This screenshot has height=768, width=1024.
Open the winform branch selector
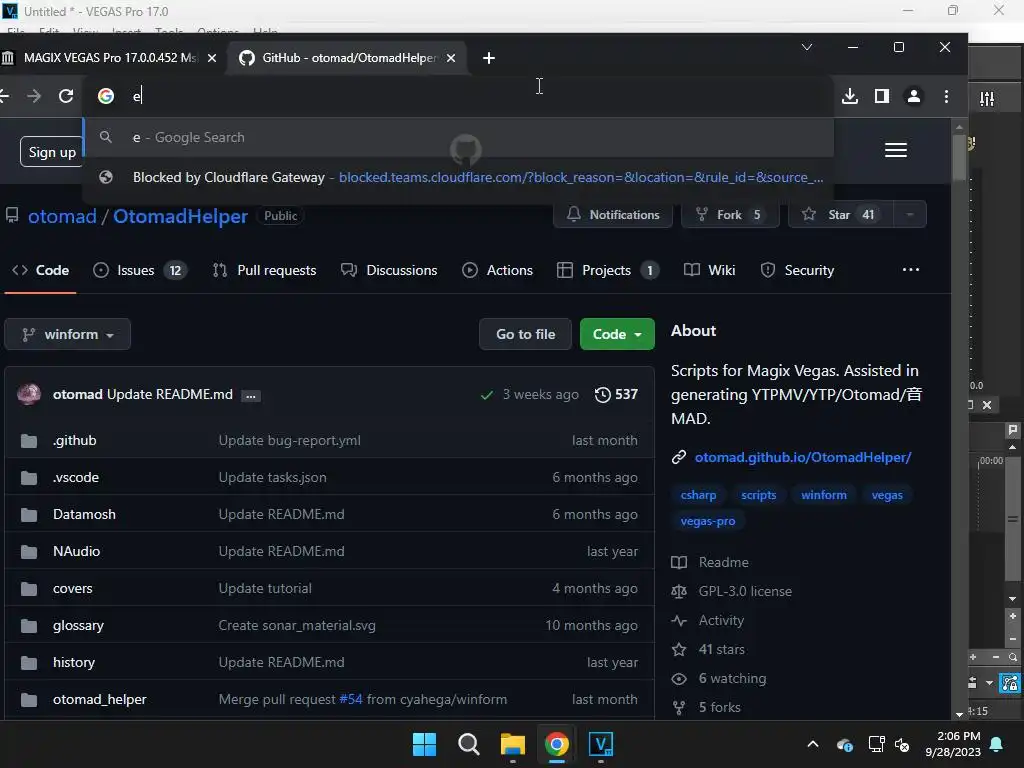coord(67,334)
